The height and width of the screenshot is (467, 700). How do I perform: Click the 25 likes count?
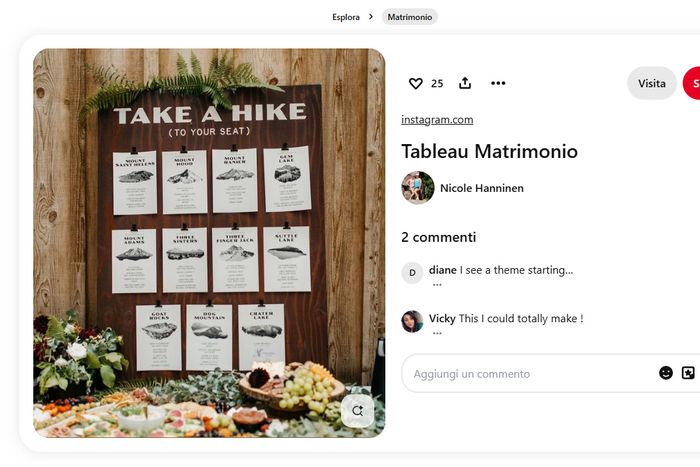(437, 84)
